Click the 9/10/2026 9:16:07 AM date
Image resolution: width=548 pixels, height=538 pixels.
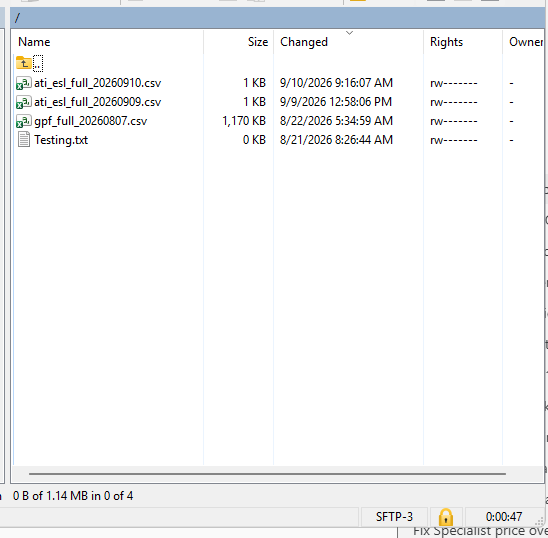pos(336,83)
